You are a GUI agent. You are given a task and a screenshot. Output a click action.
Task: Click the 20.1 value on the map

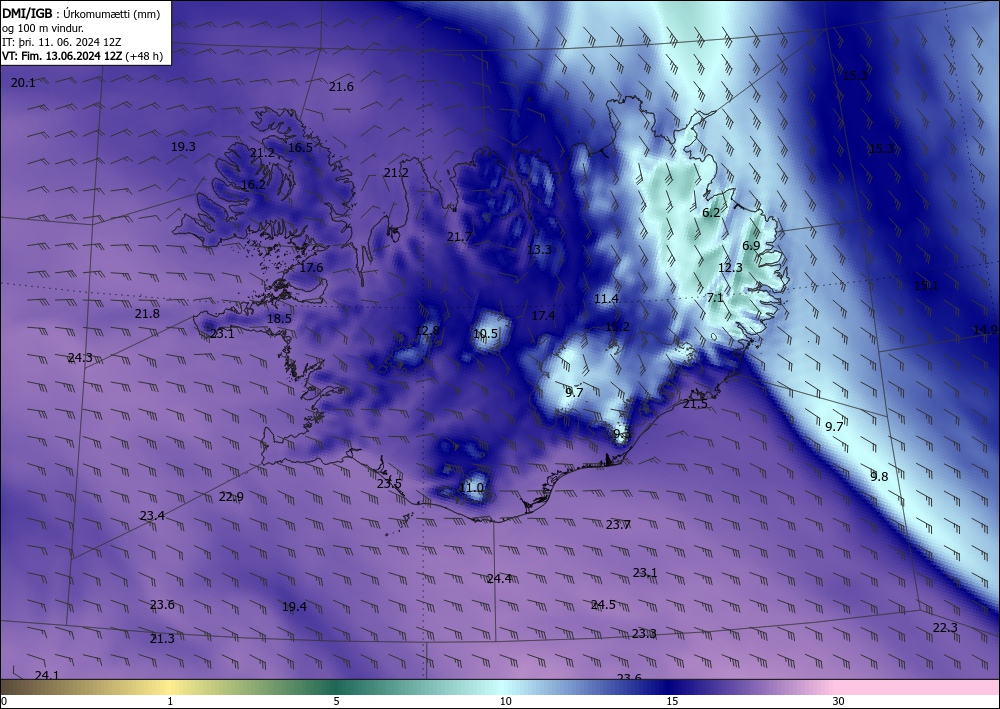coord(23,82)
